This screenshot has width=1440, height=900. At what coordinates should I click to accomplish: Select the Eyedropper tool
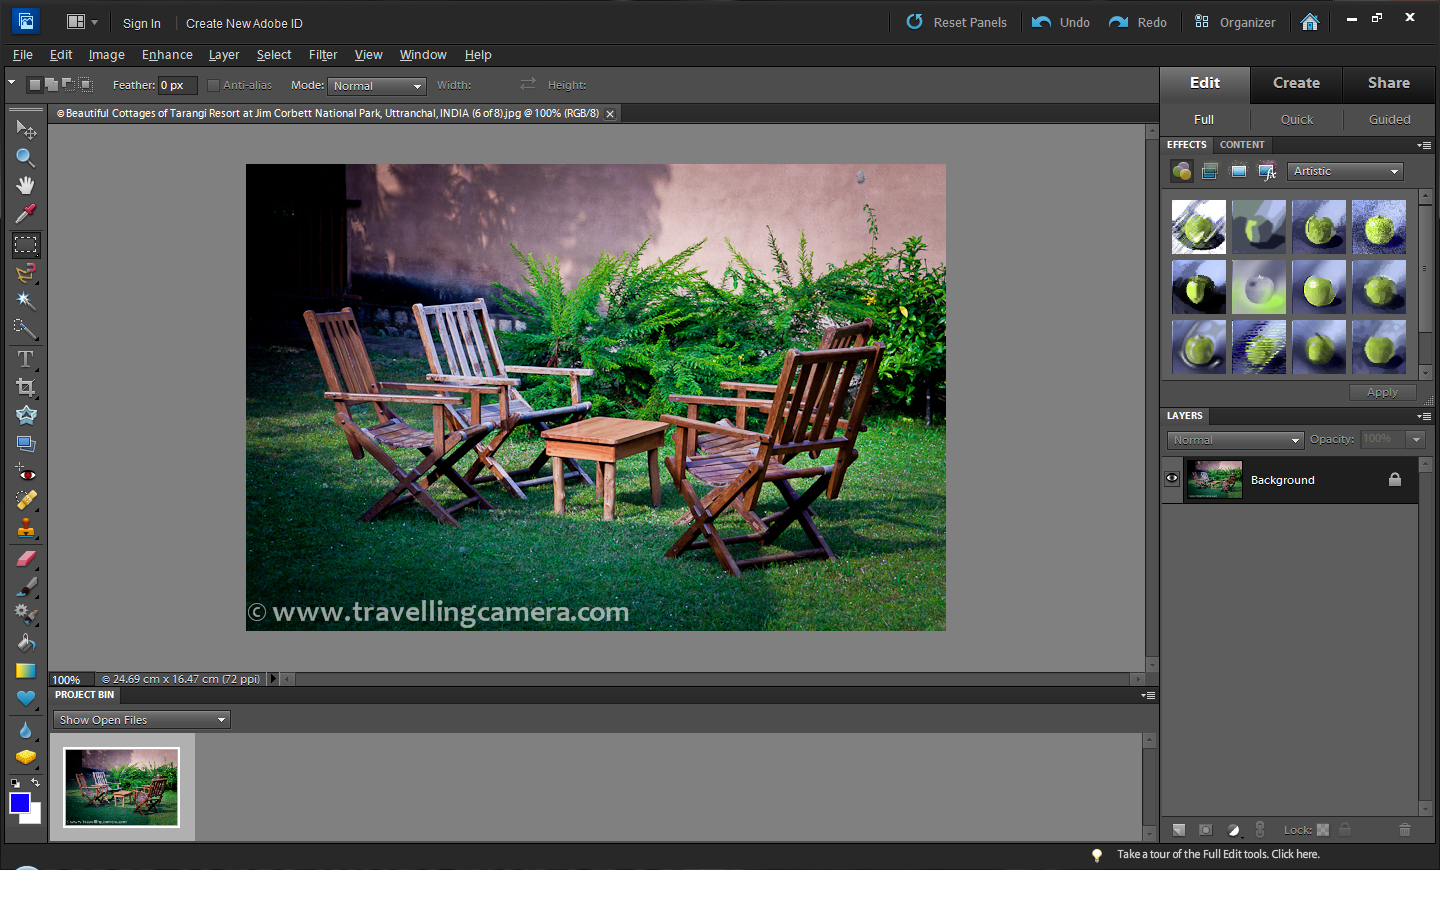tap(26, 214)
